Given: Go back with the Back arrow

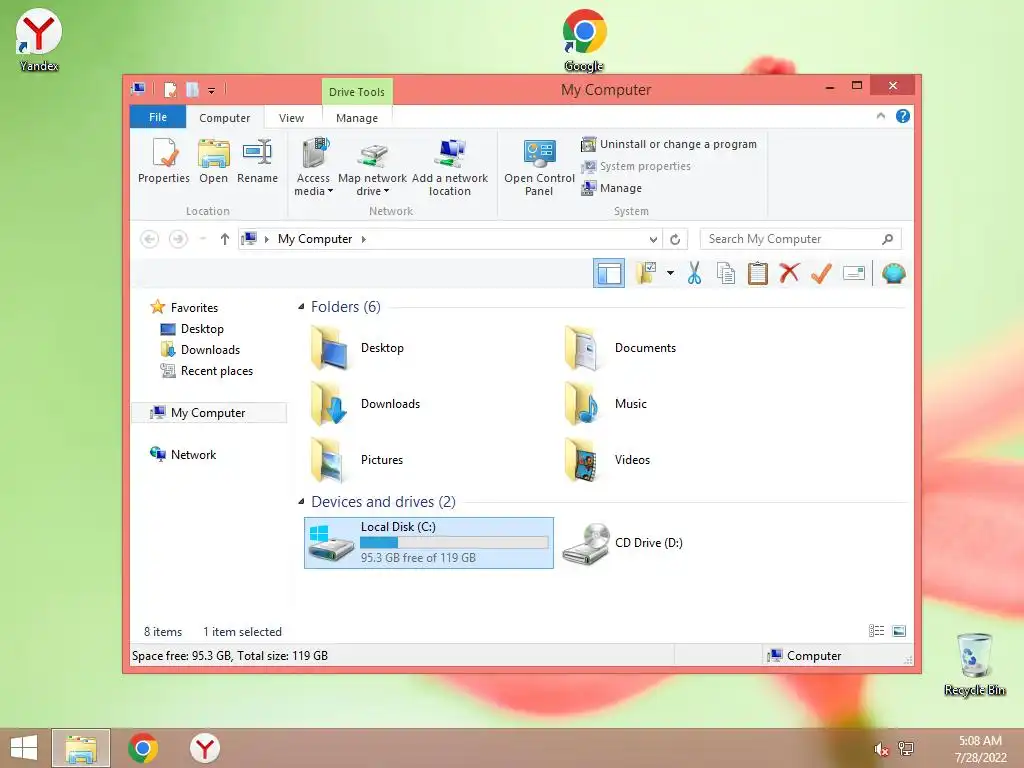Looking at the screenshot, I should 150,239.
